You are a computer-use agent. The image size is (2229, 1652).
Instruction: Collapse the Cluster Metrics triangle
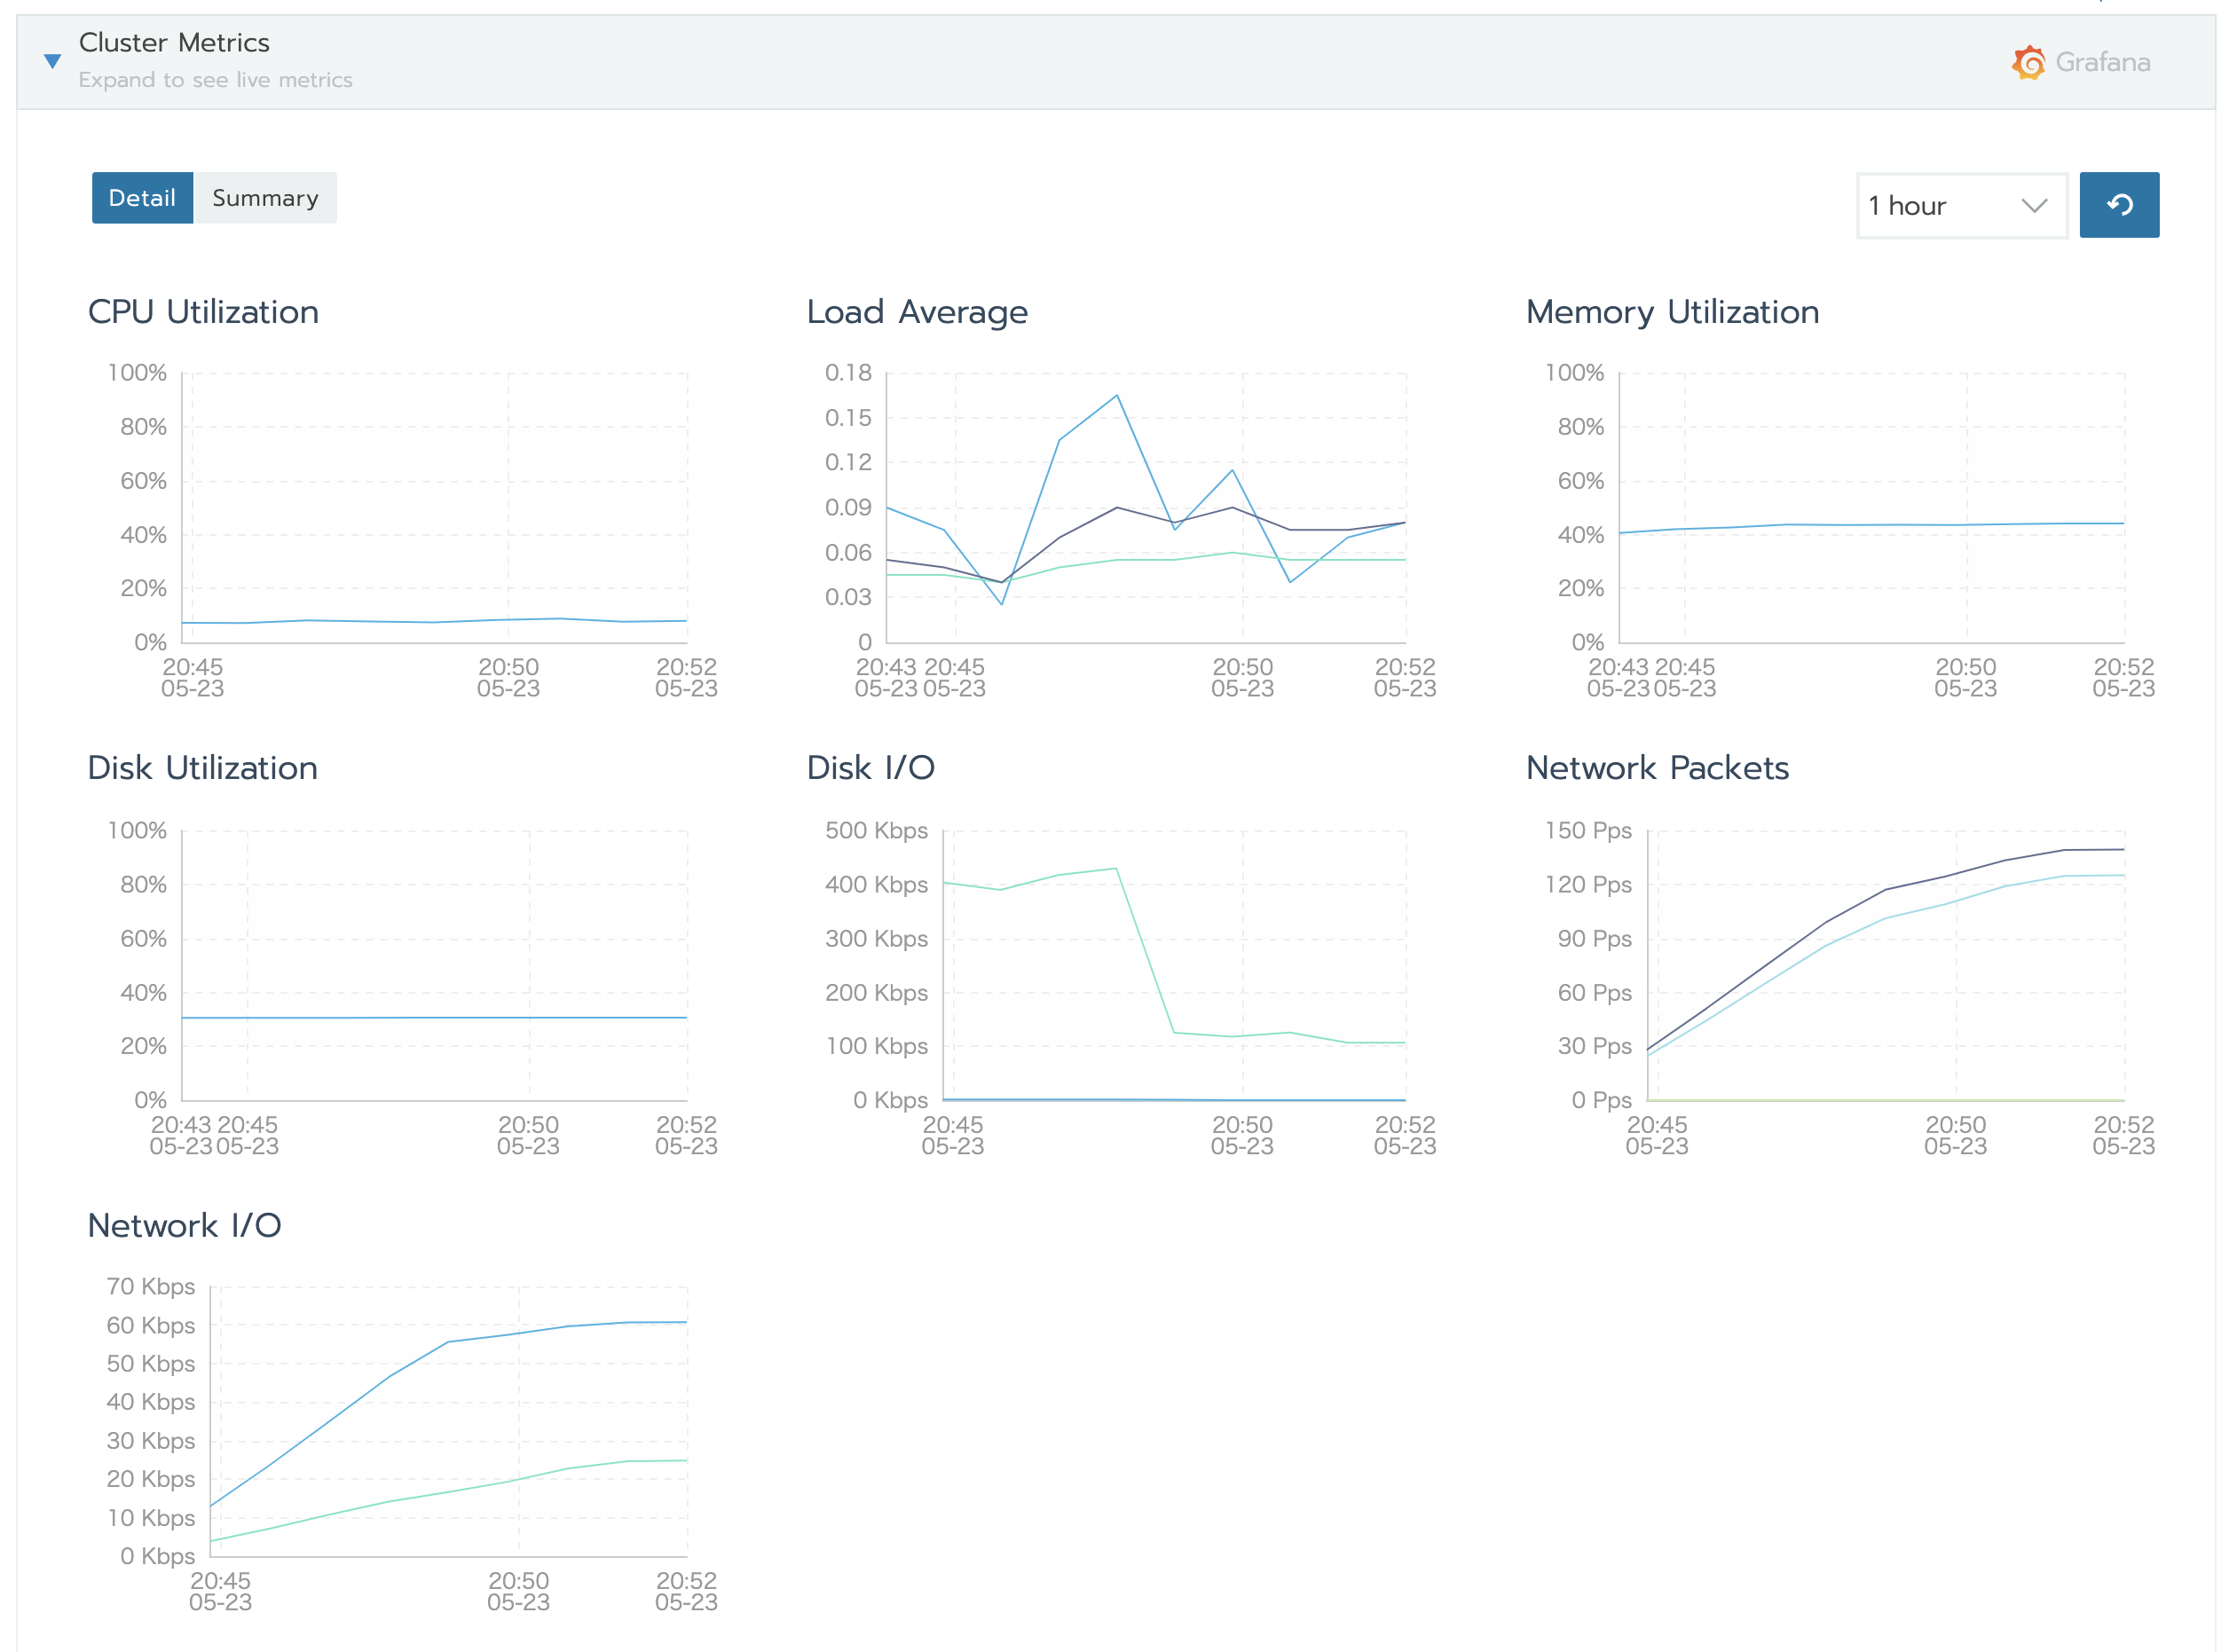pyautogui.click(x=53, y=61)
